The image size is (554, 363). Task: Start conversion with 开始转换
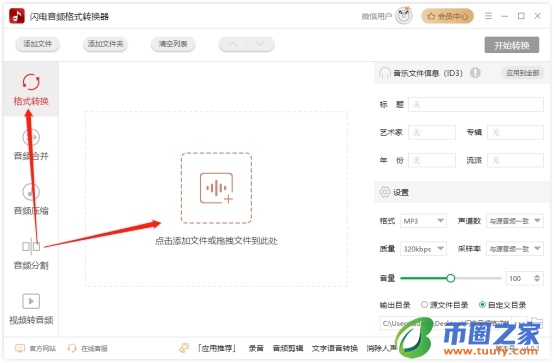[x=512, y=45]
